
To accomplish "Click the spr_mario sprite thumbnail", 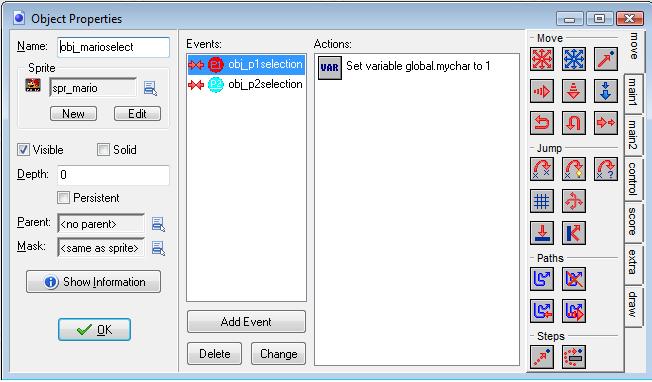I will 33,85.
